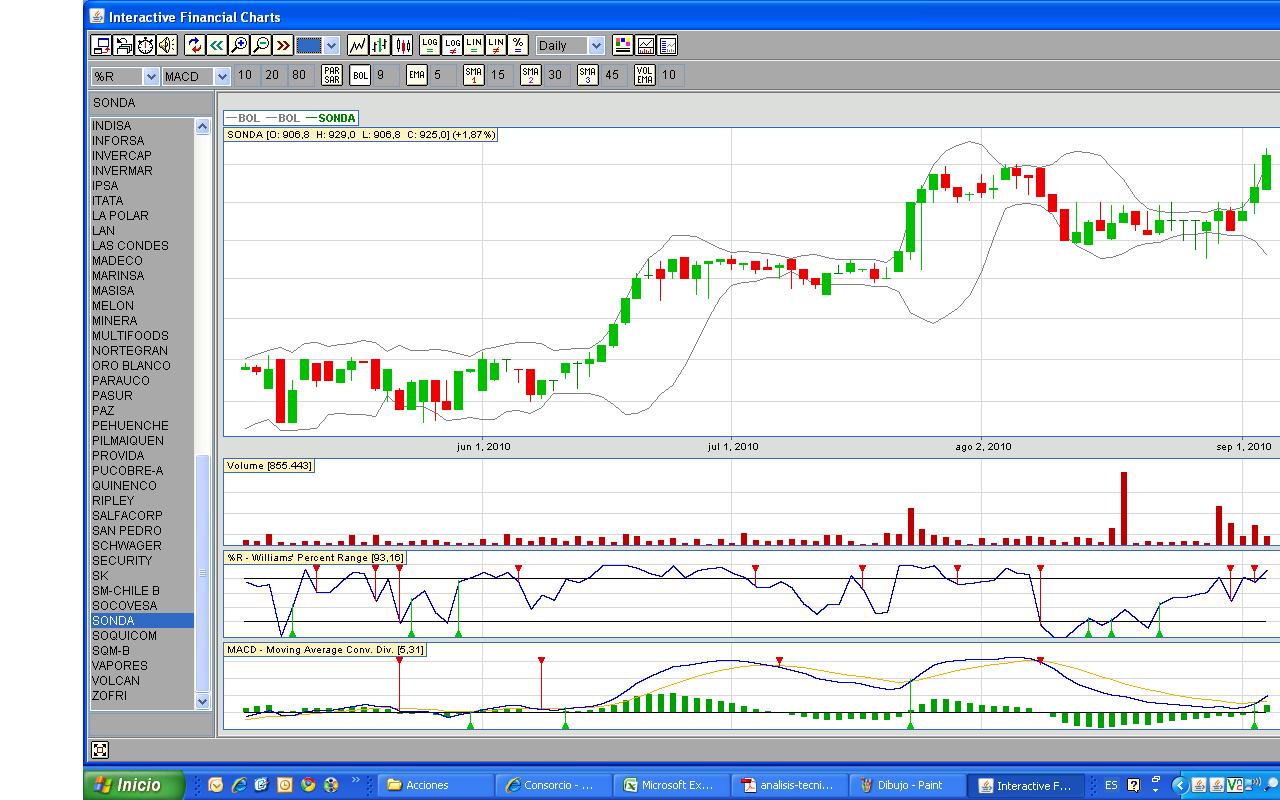Toggle LOG not-equal scale mode
The height and width of the screenshot is (800, 1280).
pos(452,45)
